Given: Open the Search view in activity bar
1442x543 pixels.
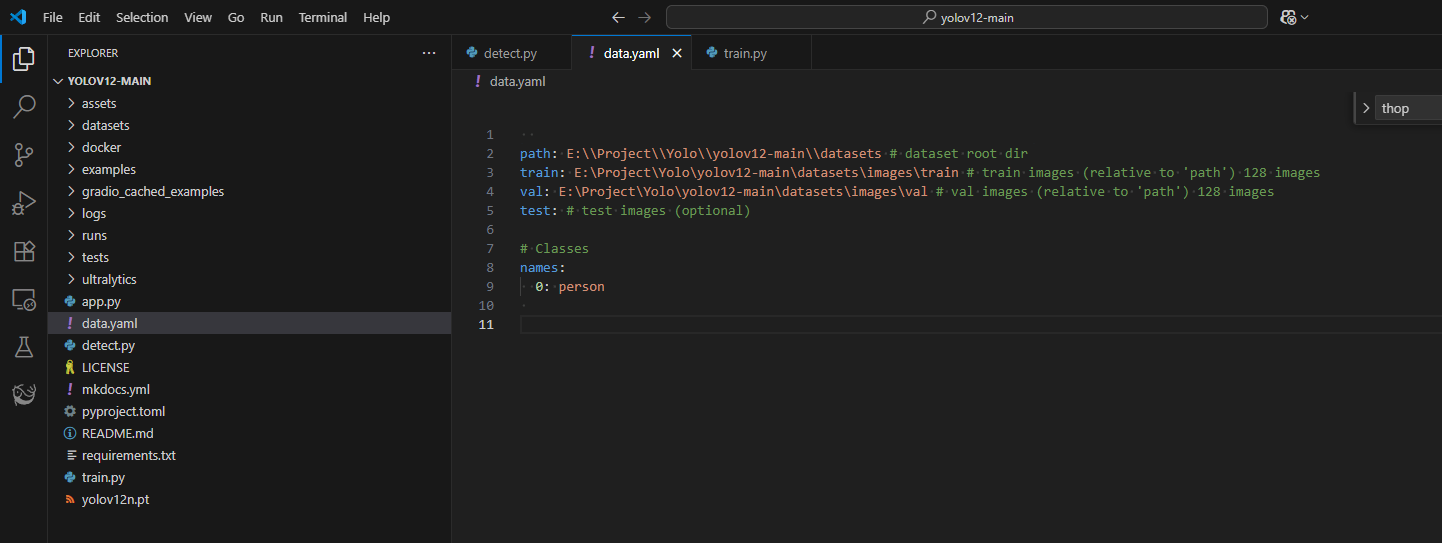Looking at the screenshot, I should click(x=24, y=107).
